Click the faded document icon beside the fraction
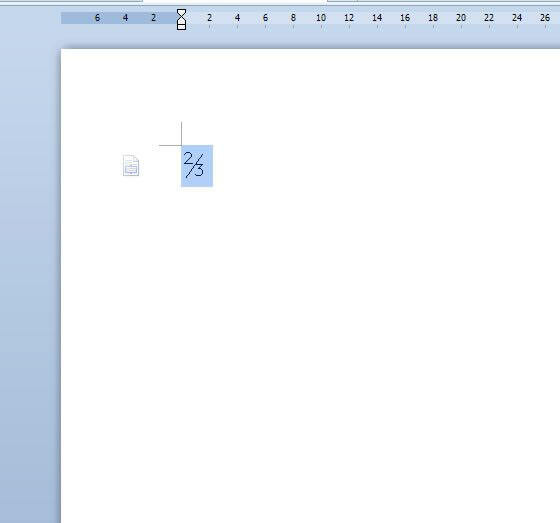Viewport: 560px width, 523px height. coord(131,165)
